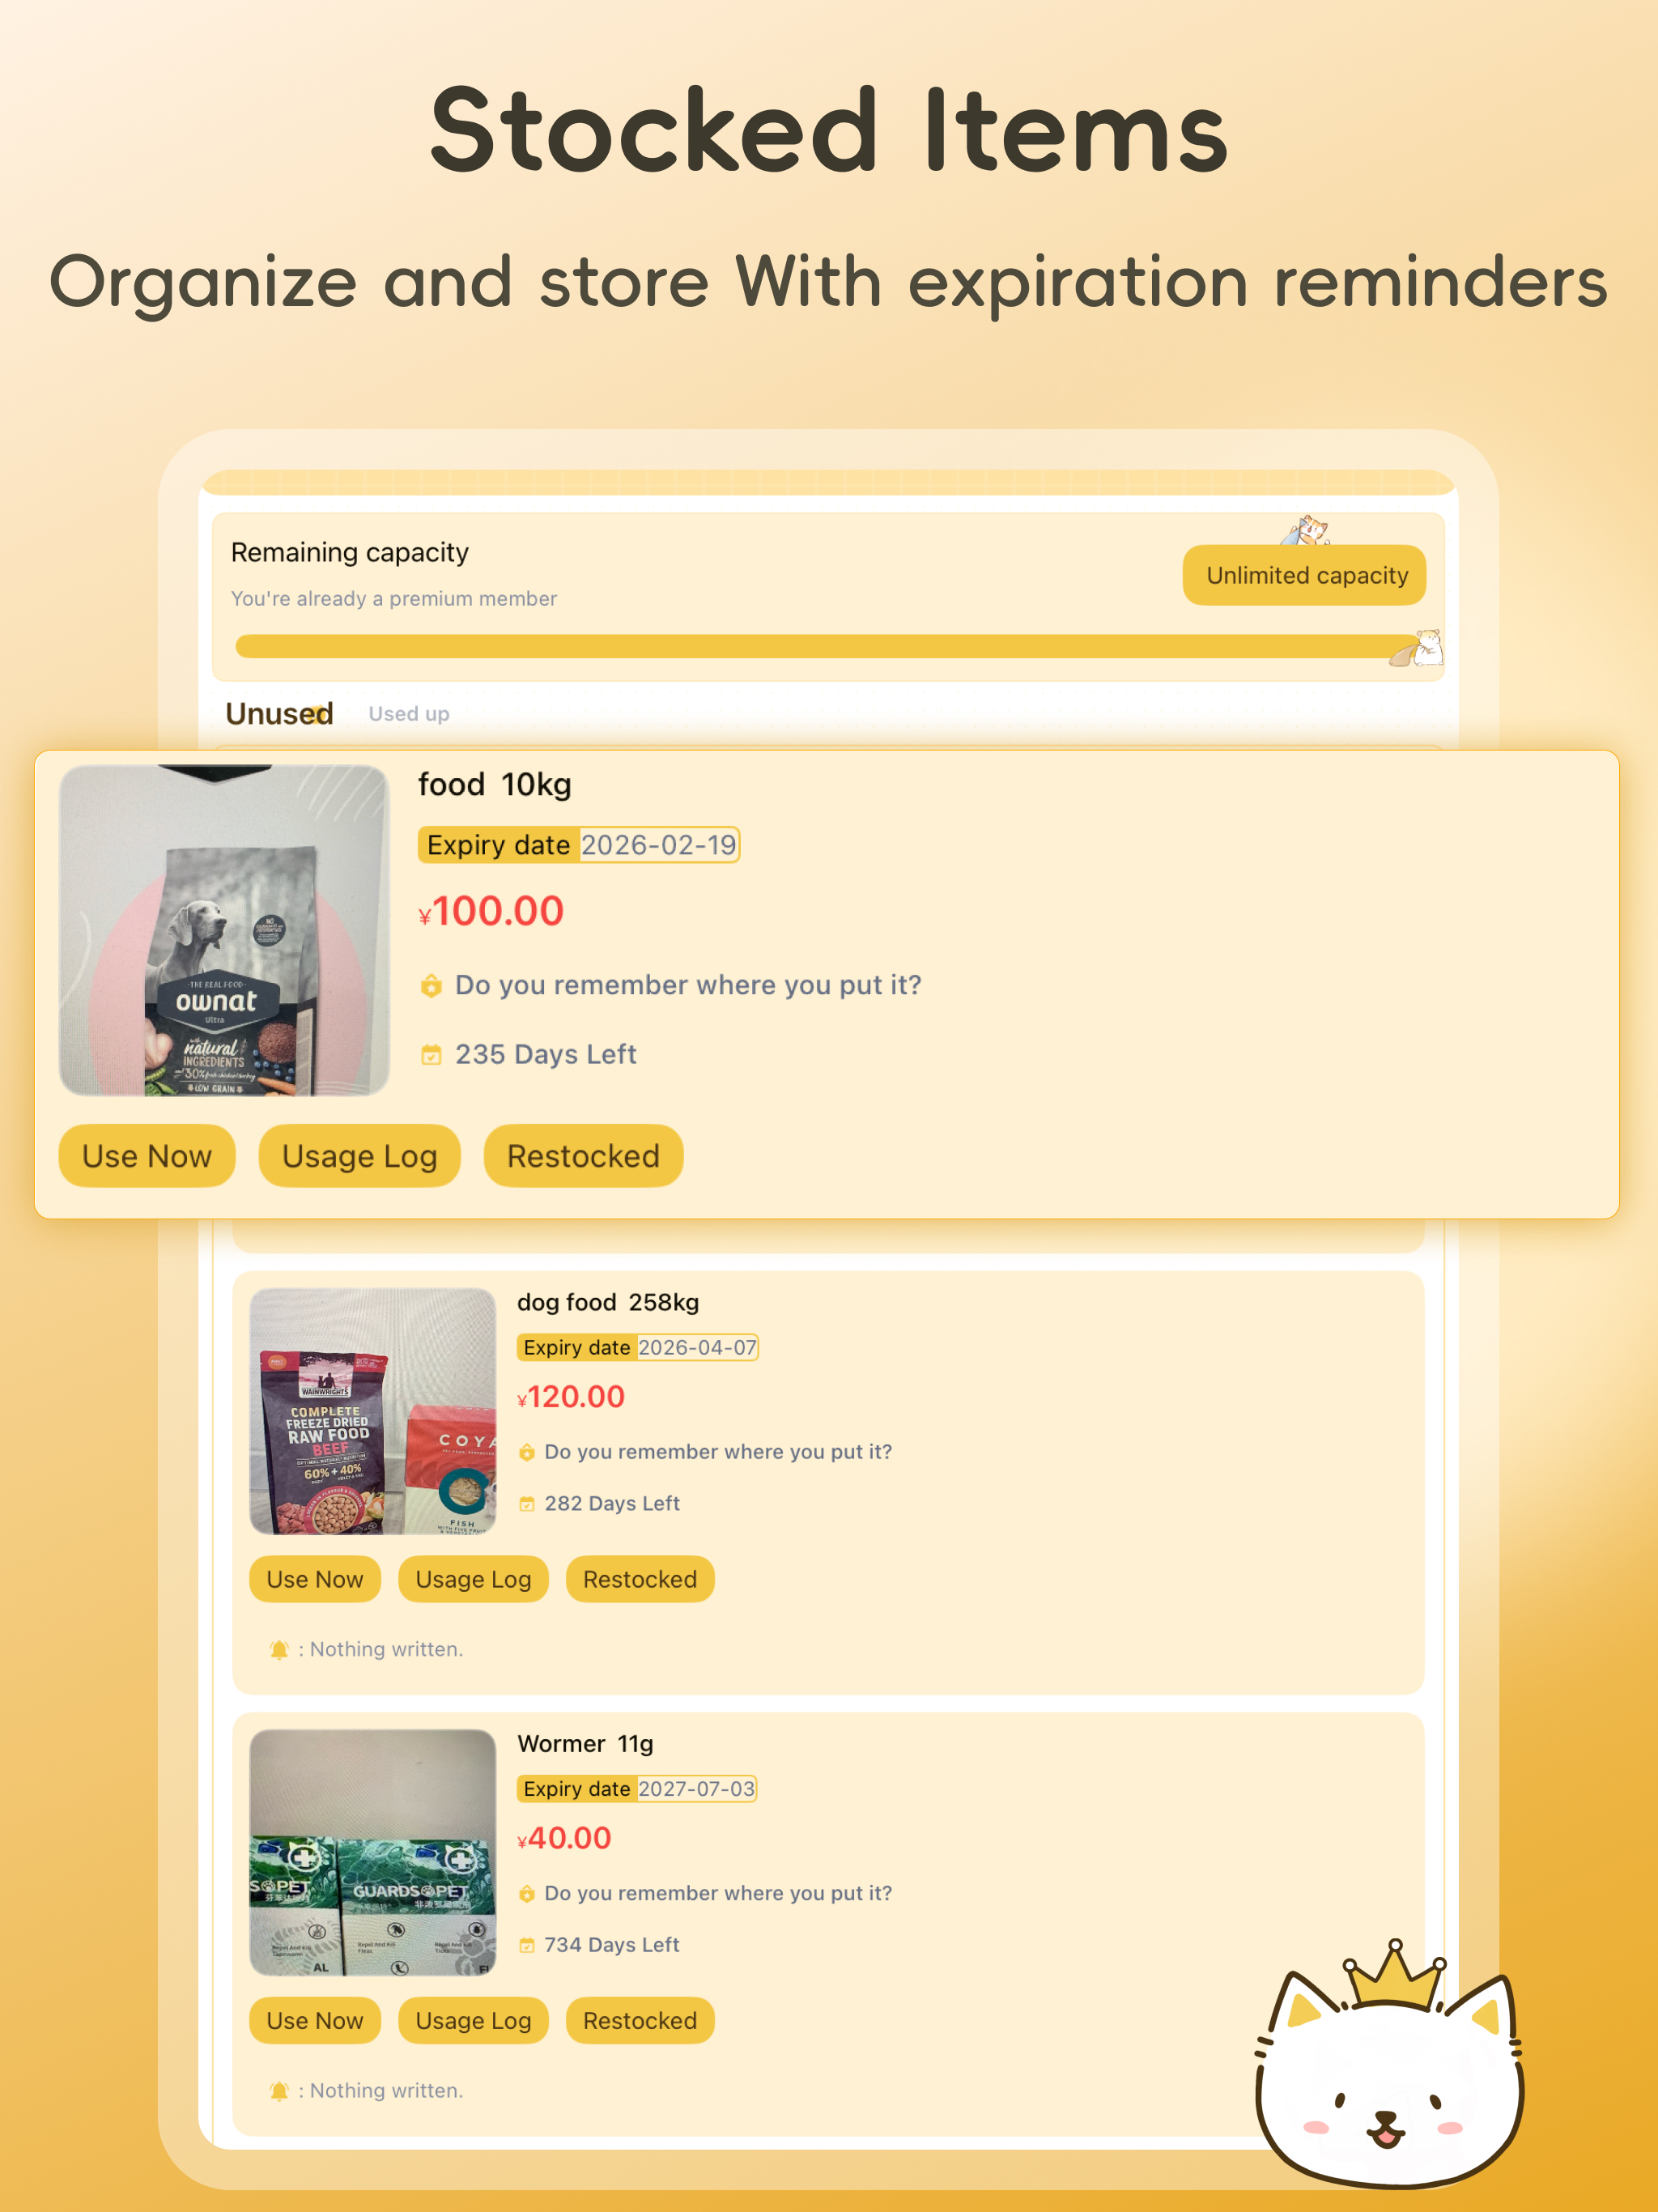This screenshot has height=2212, width=1658.
Task: Open the Wormer product photo thumbnail
Action: [373, 1853]
